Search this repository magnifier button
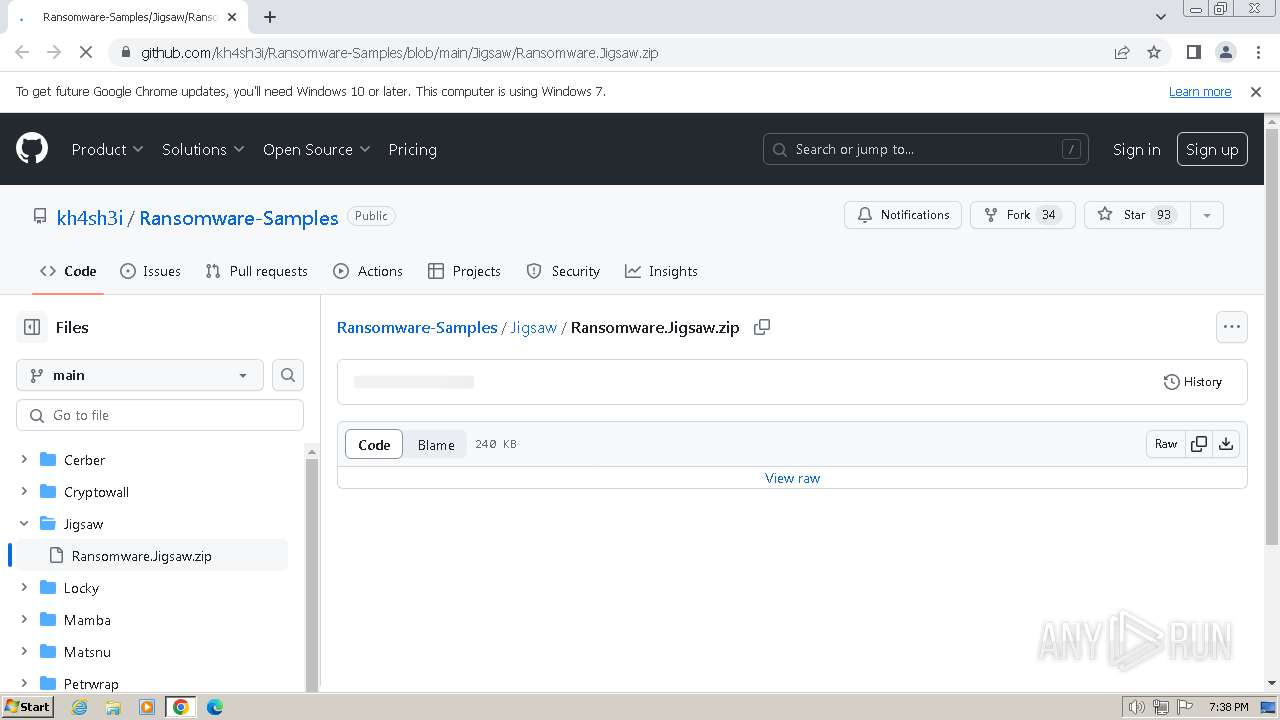This screenshot has width=1280, height=720. coord(288,375)
